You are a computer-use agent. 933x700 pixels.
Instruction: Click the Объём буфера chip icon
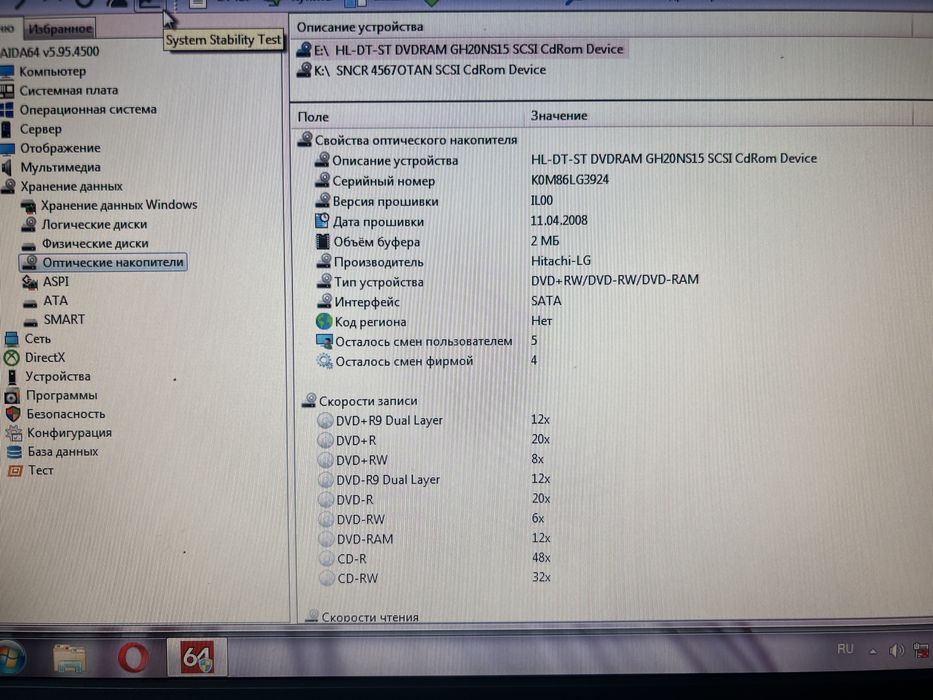tap(322, 241)
